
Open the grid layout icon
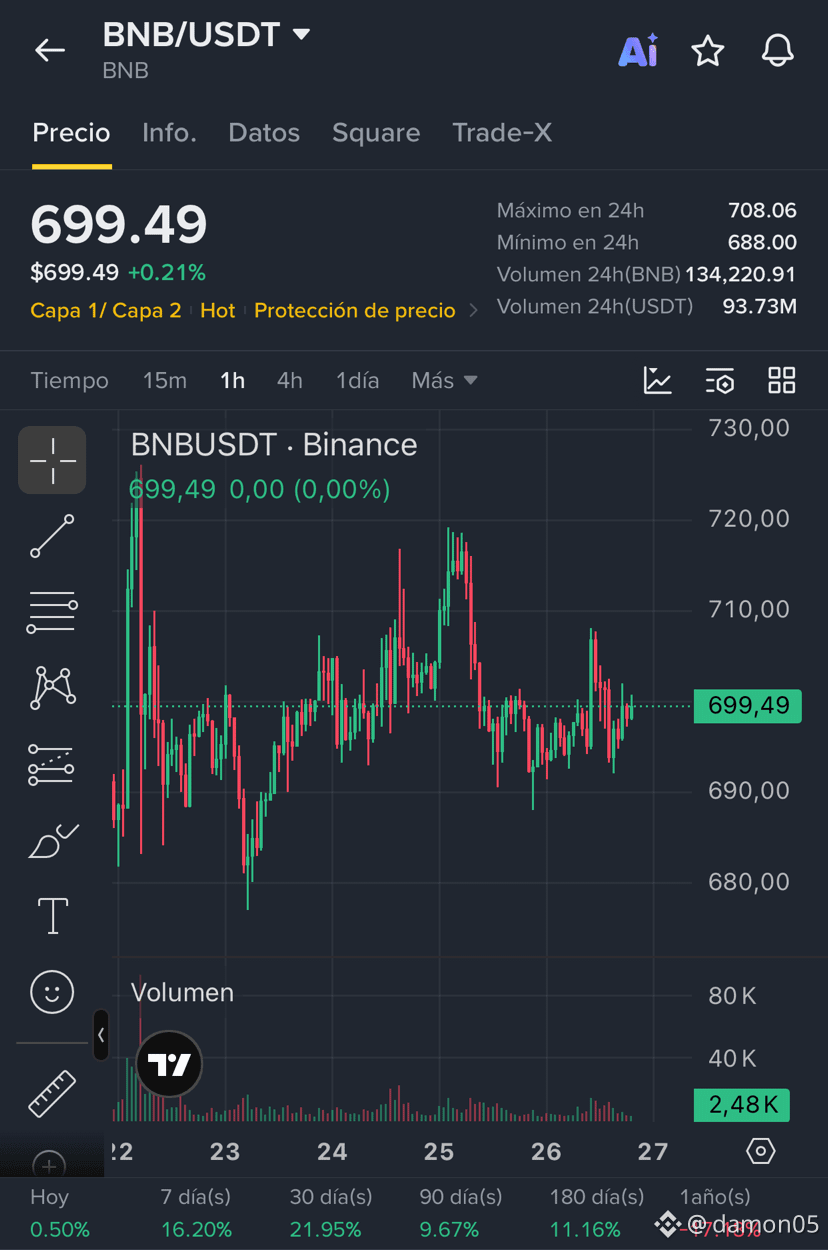pyautogui.click(x=782, y=381)
